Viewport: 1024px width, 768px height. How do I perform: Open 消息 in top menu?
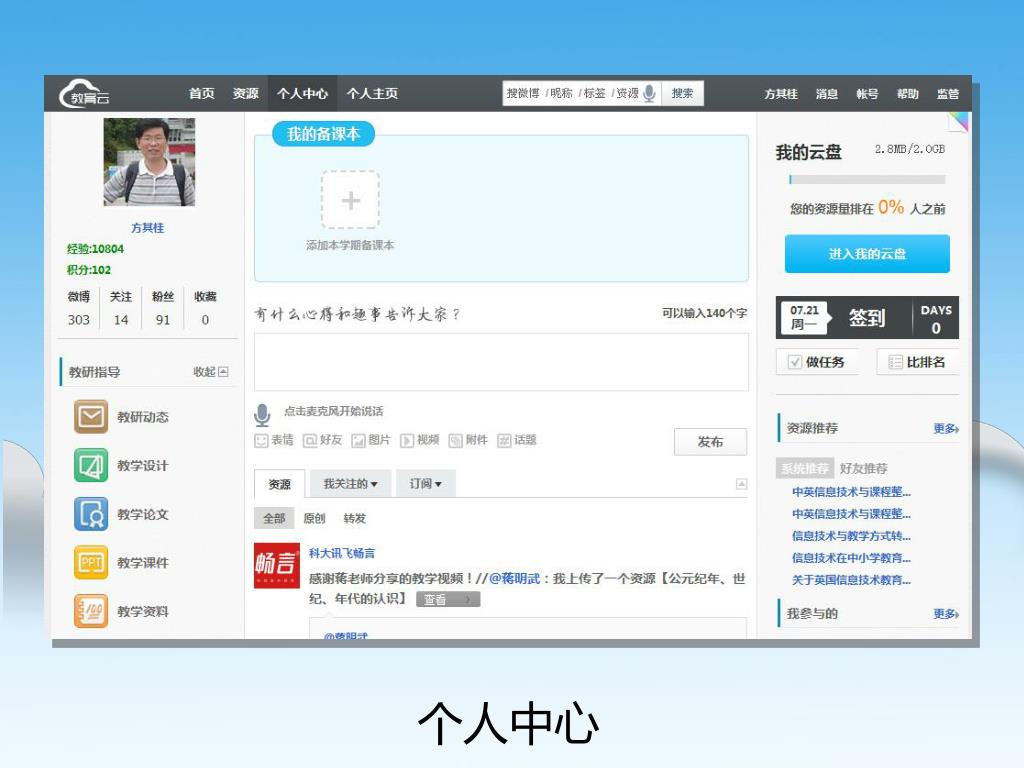click(827, 94)
